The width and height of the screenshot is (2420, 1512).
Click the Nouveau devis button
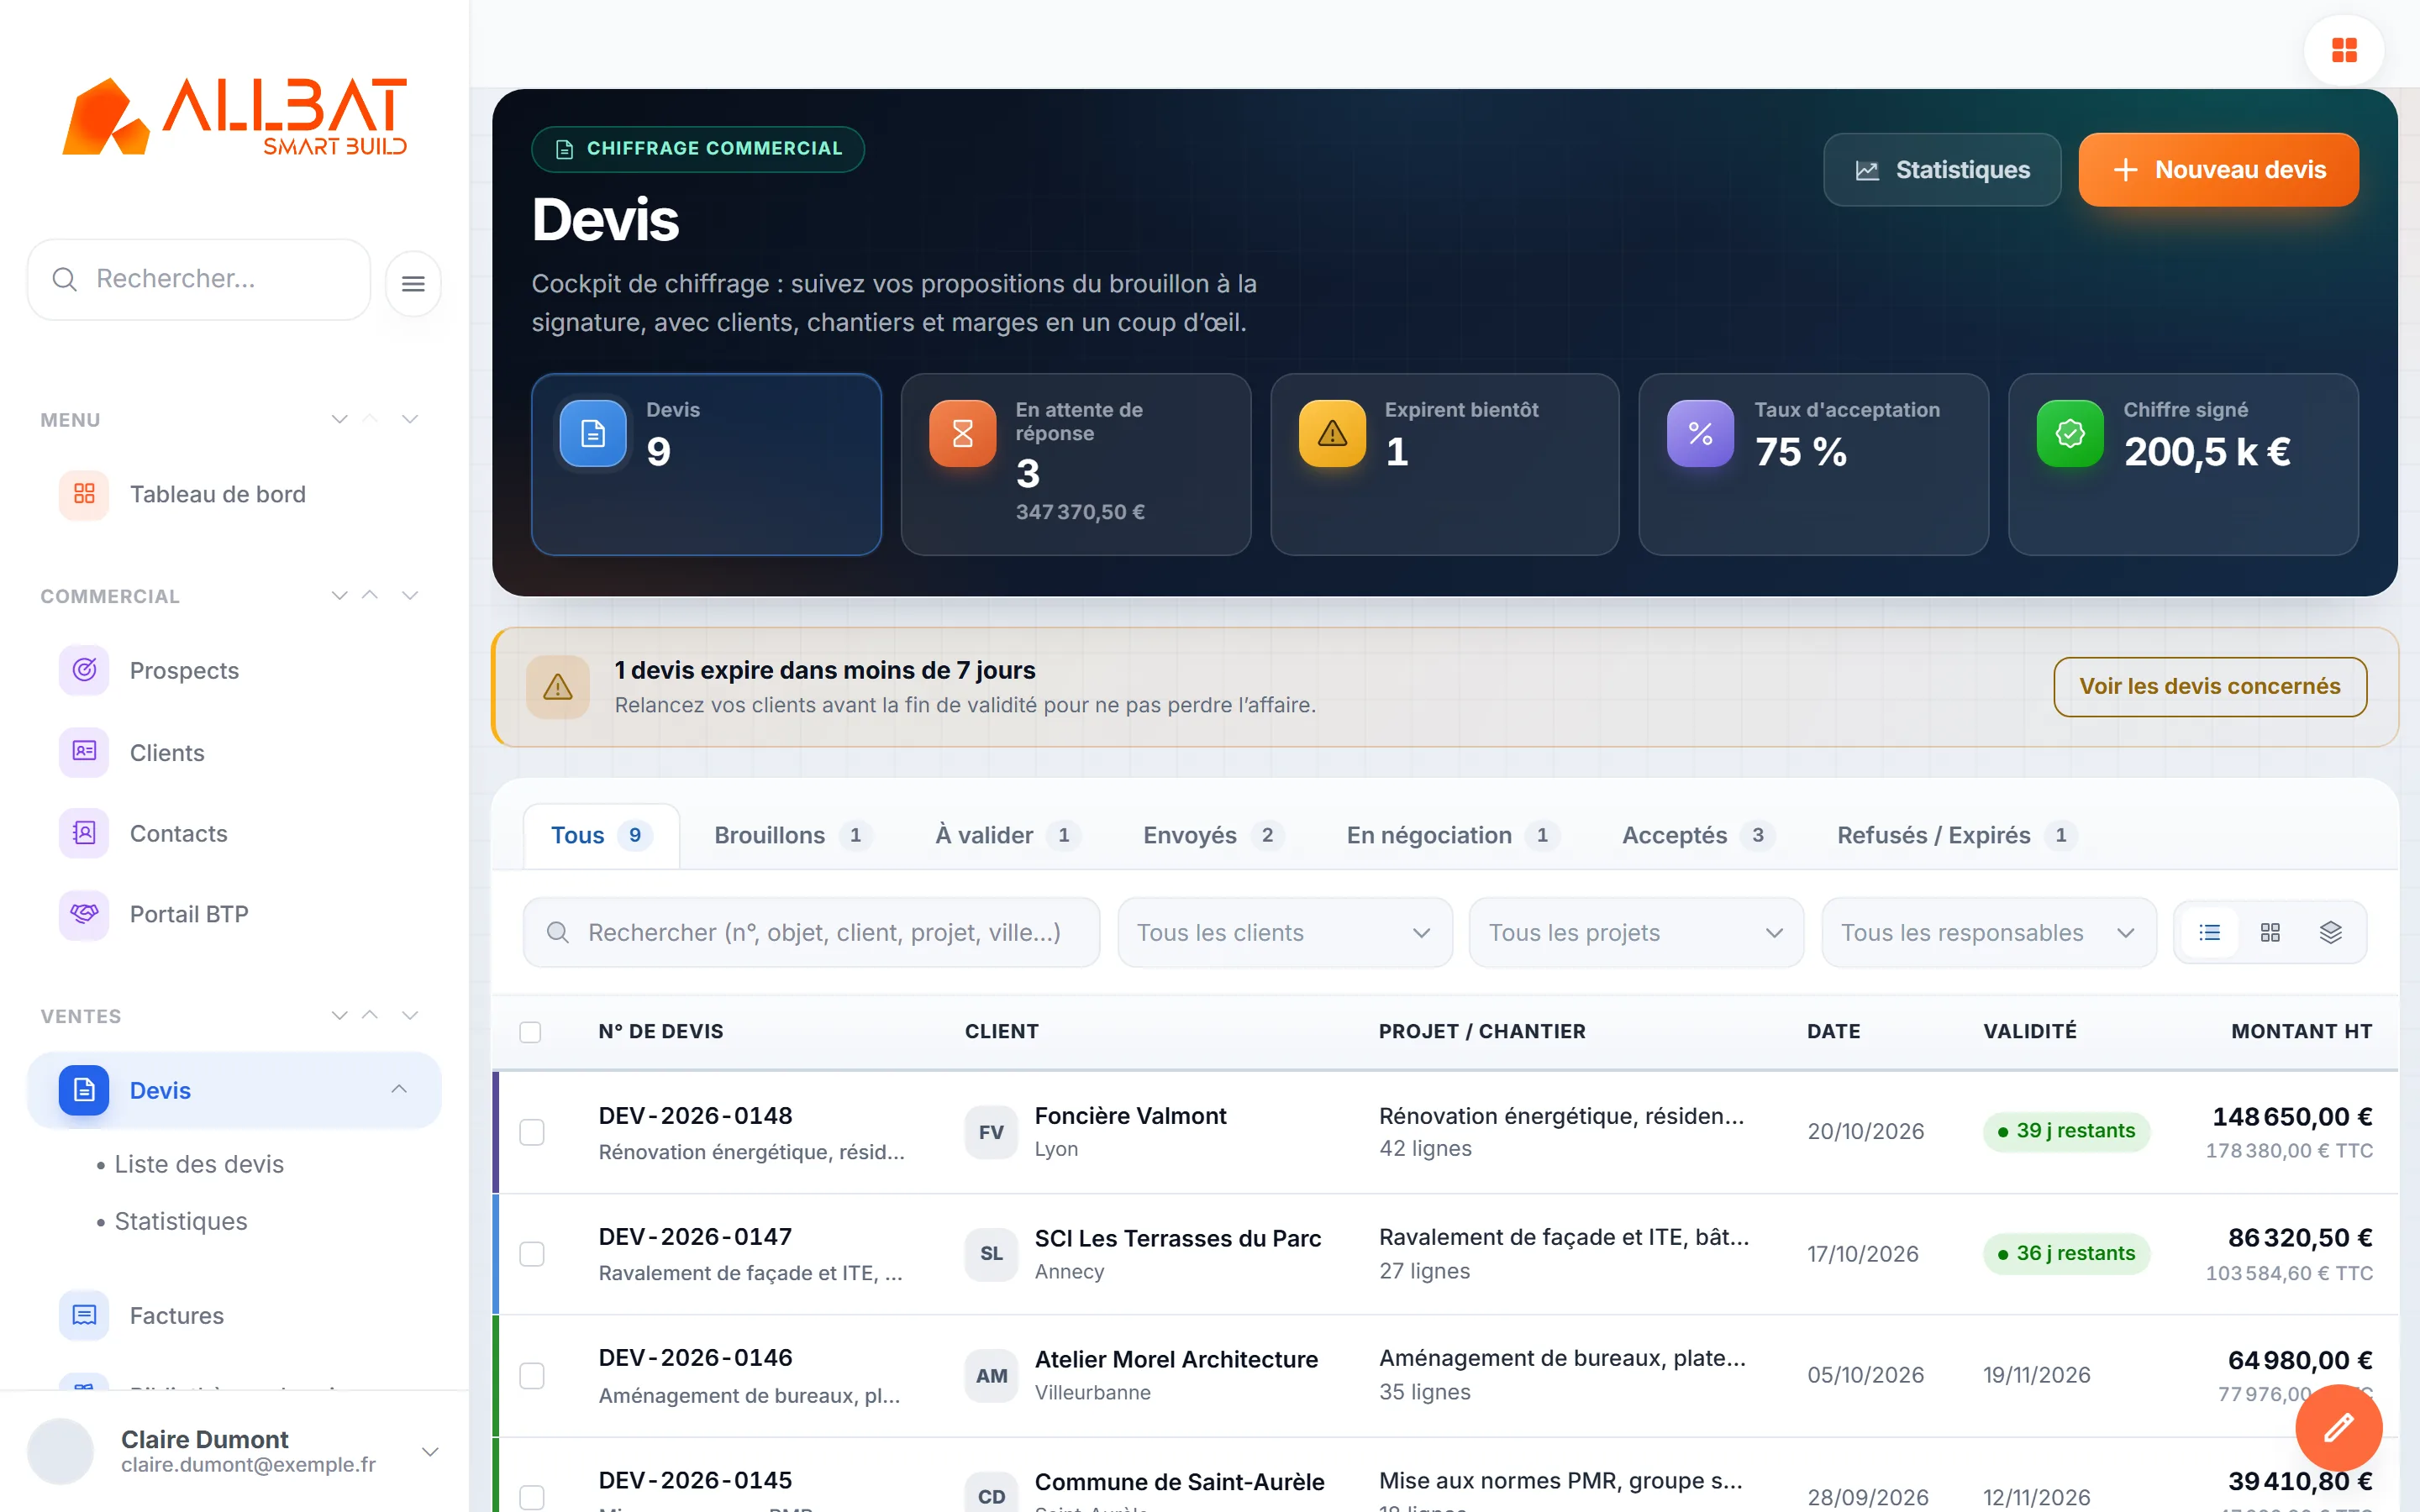(2218, 170)
